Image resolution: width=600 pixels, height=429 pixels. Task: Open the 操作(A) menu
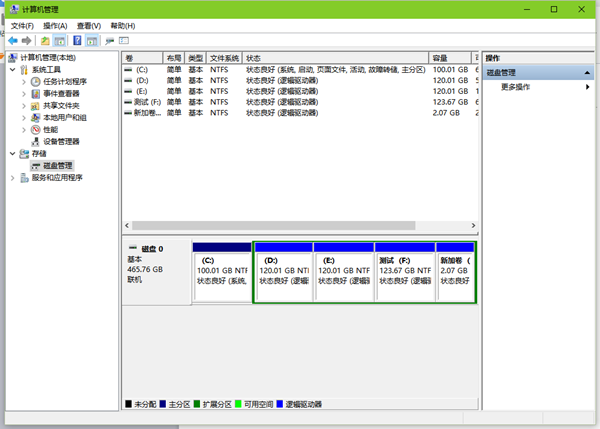(x=55, y=25)
